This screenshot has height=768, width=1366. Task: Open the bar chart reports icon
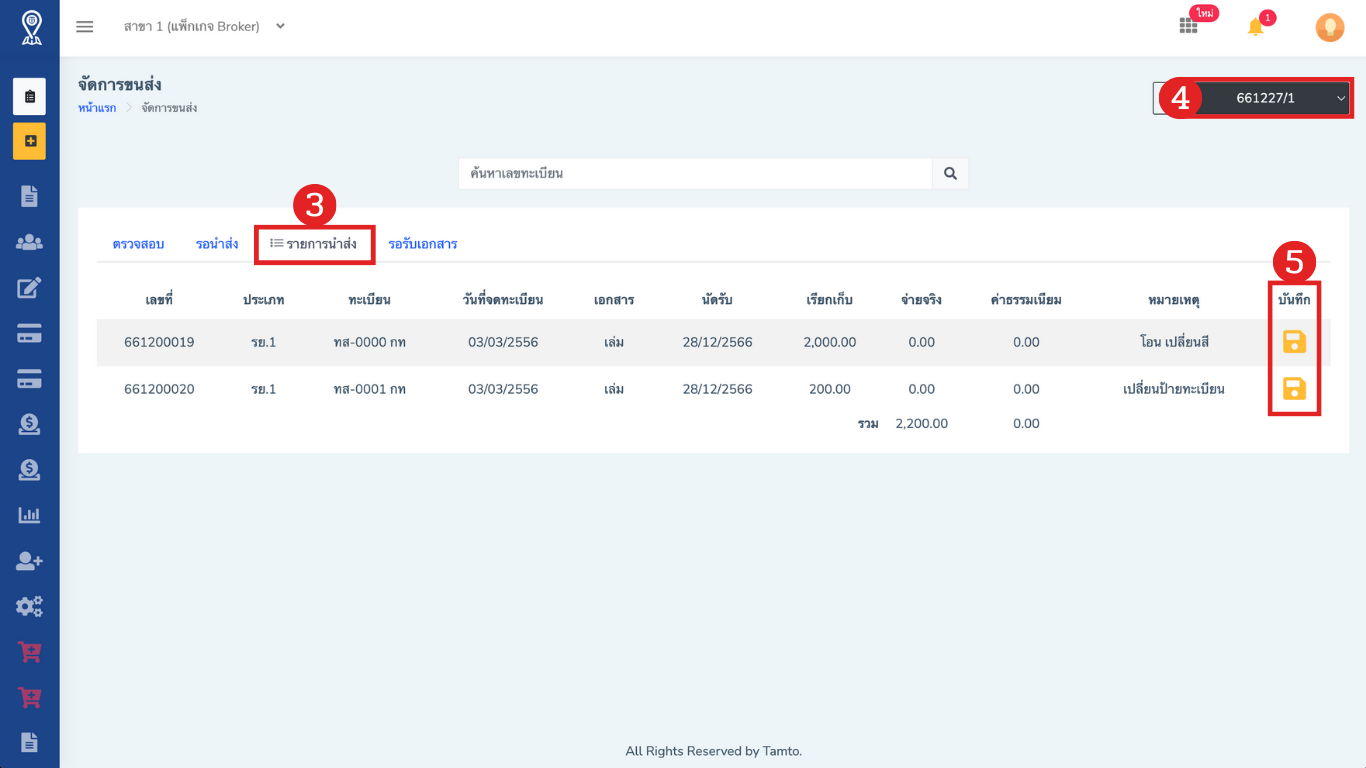point(30,515)
